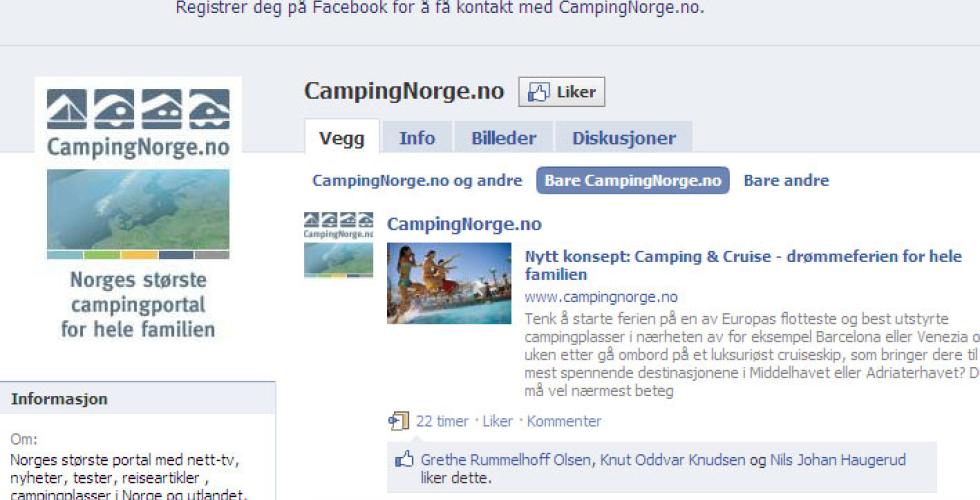Click the Kommenter link under the post
This screenshot has height=500, width=980.
click(564, 421)
